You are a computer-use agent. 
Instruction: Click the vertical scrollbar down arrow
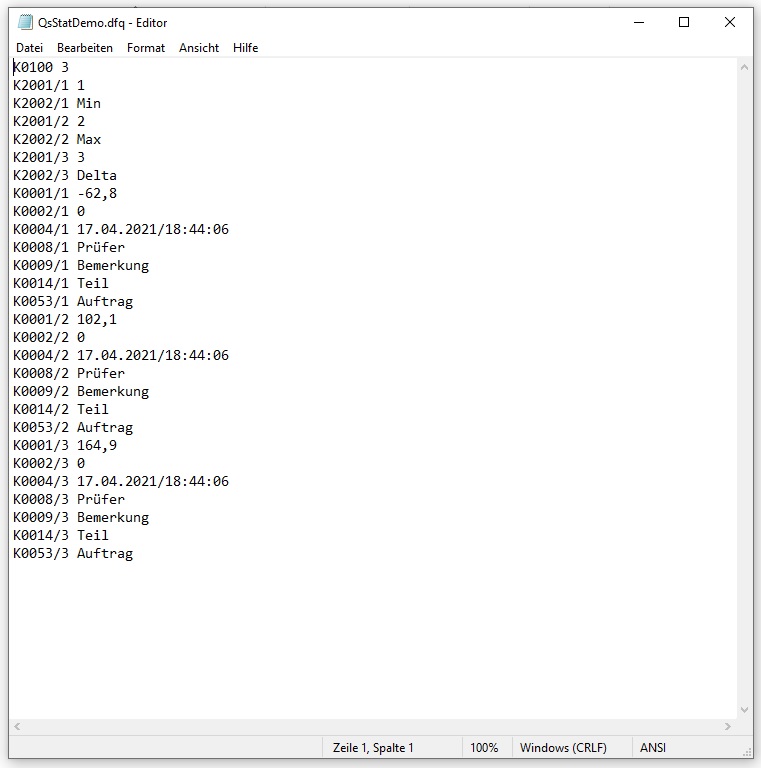pos(744,710)
